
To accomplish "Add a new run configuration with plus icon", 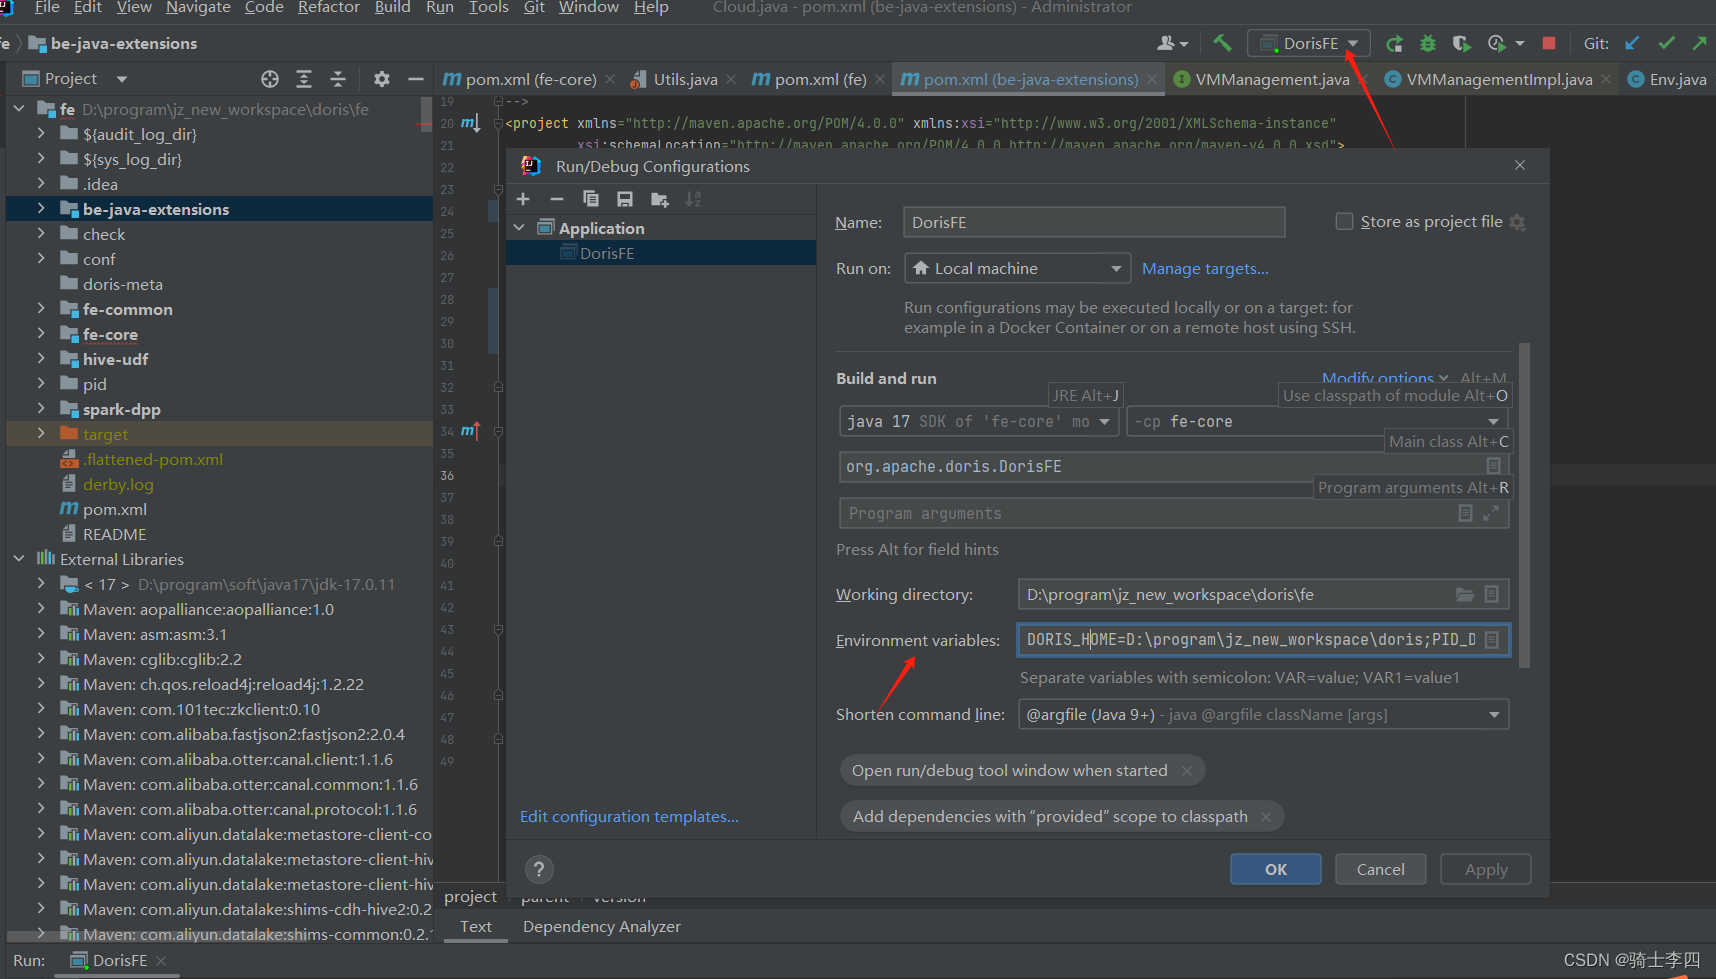I will (523, 199).
